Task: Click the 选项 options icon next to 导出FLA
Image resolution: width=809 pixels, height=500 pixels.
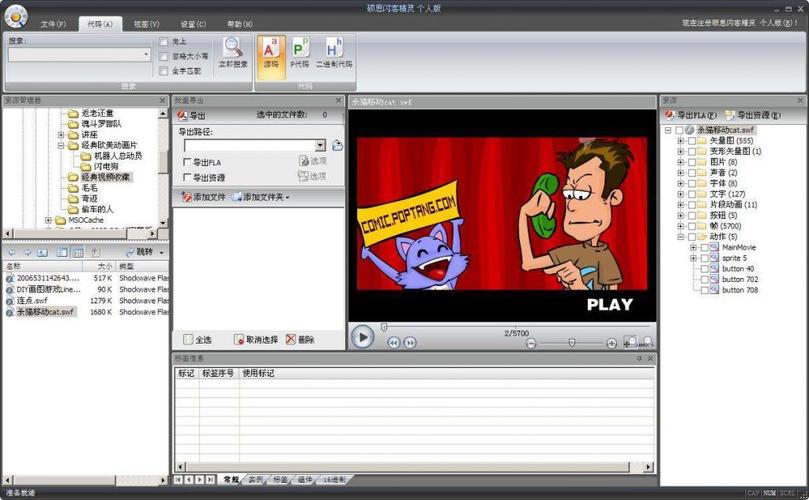Action: 304,161
